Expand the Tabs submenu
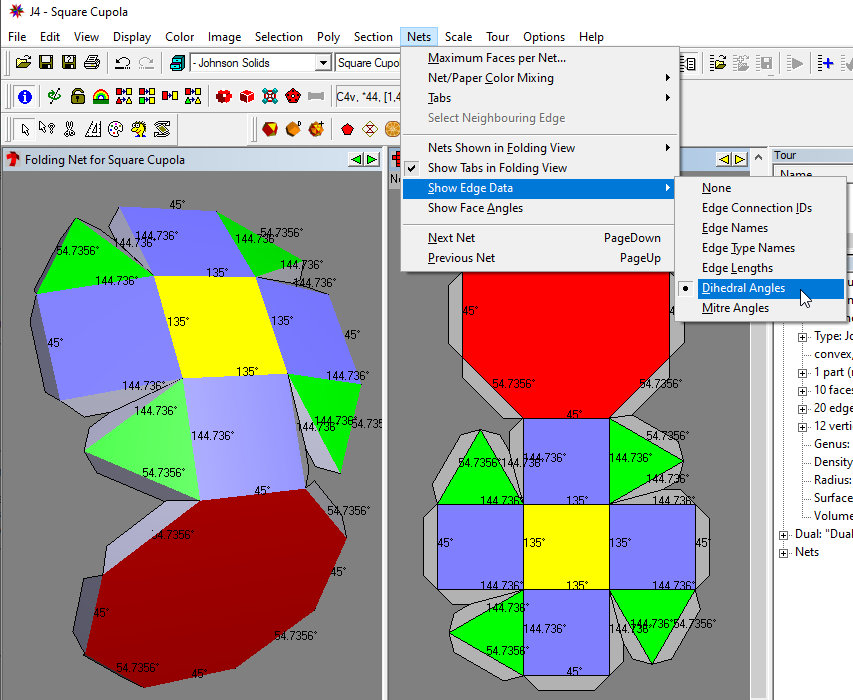 pyautogui.click(x=540, y=98)
